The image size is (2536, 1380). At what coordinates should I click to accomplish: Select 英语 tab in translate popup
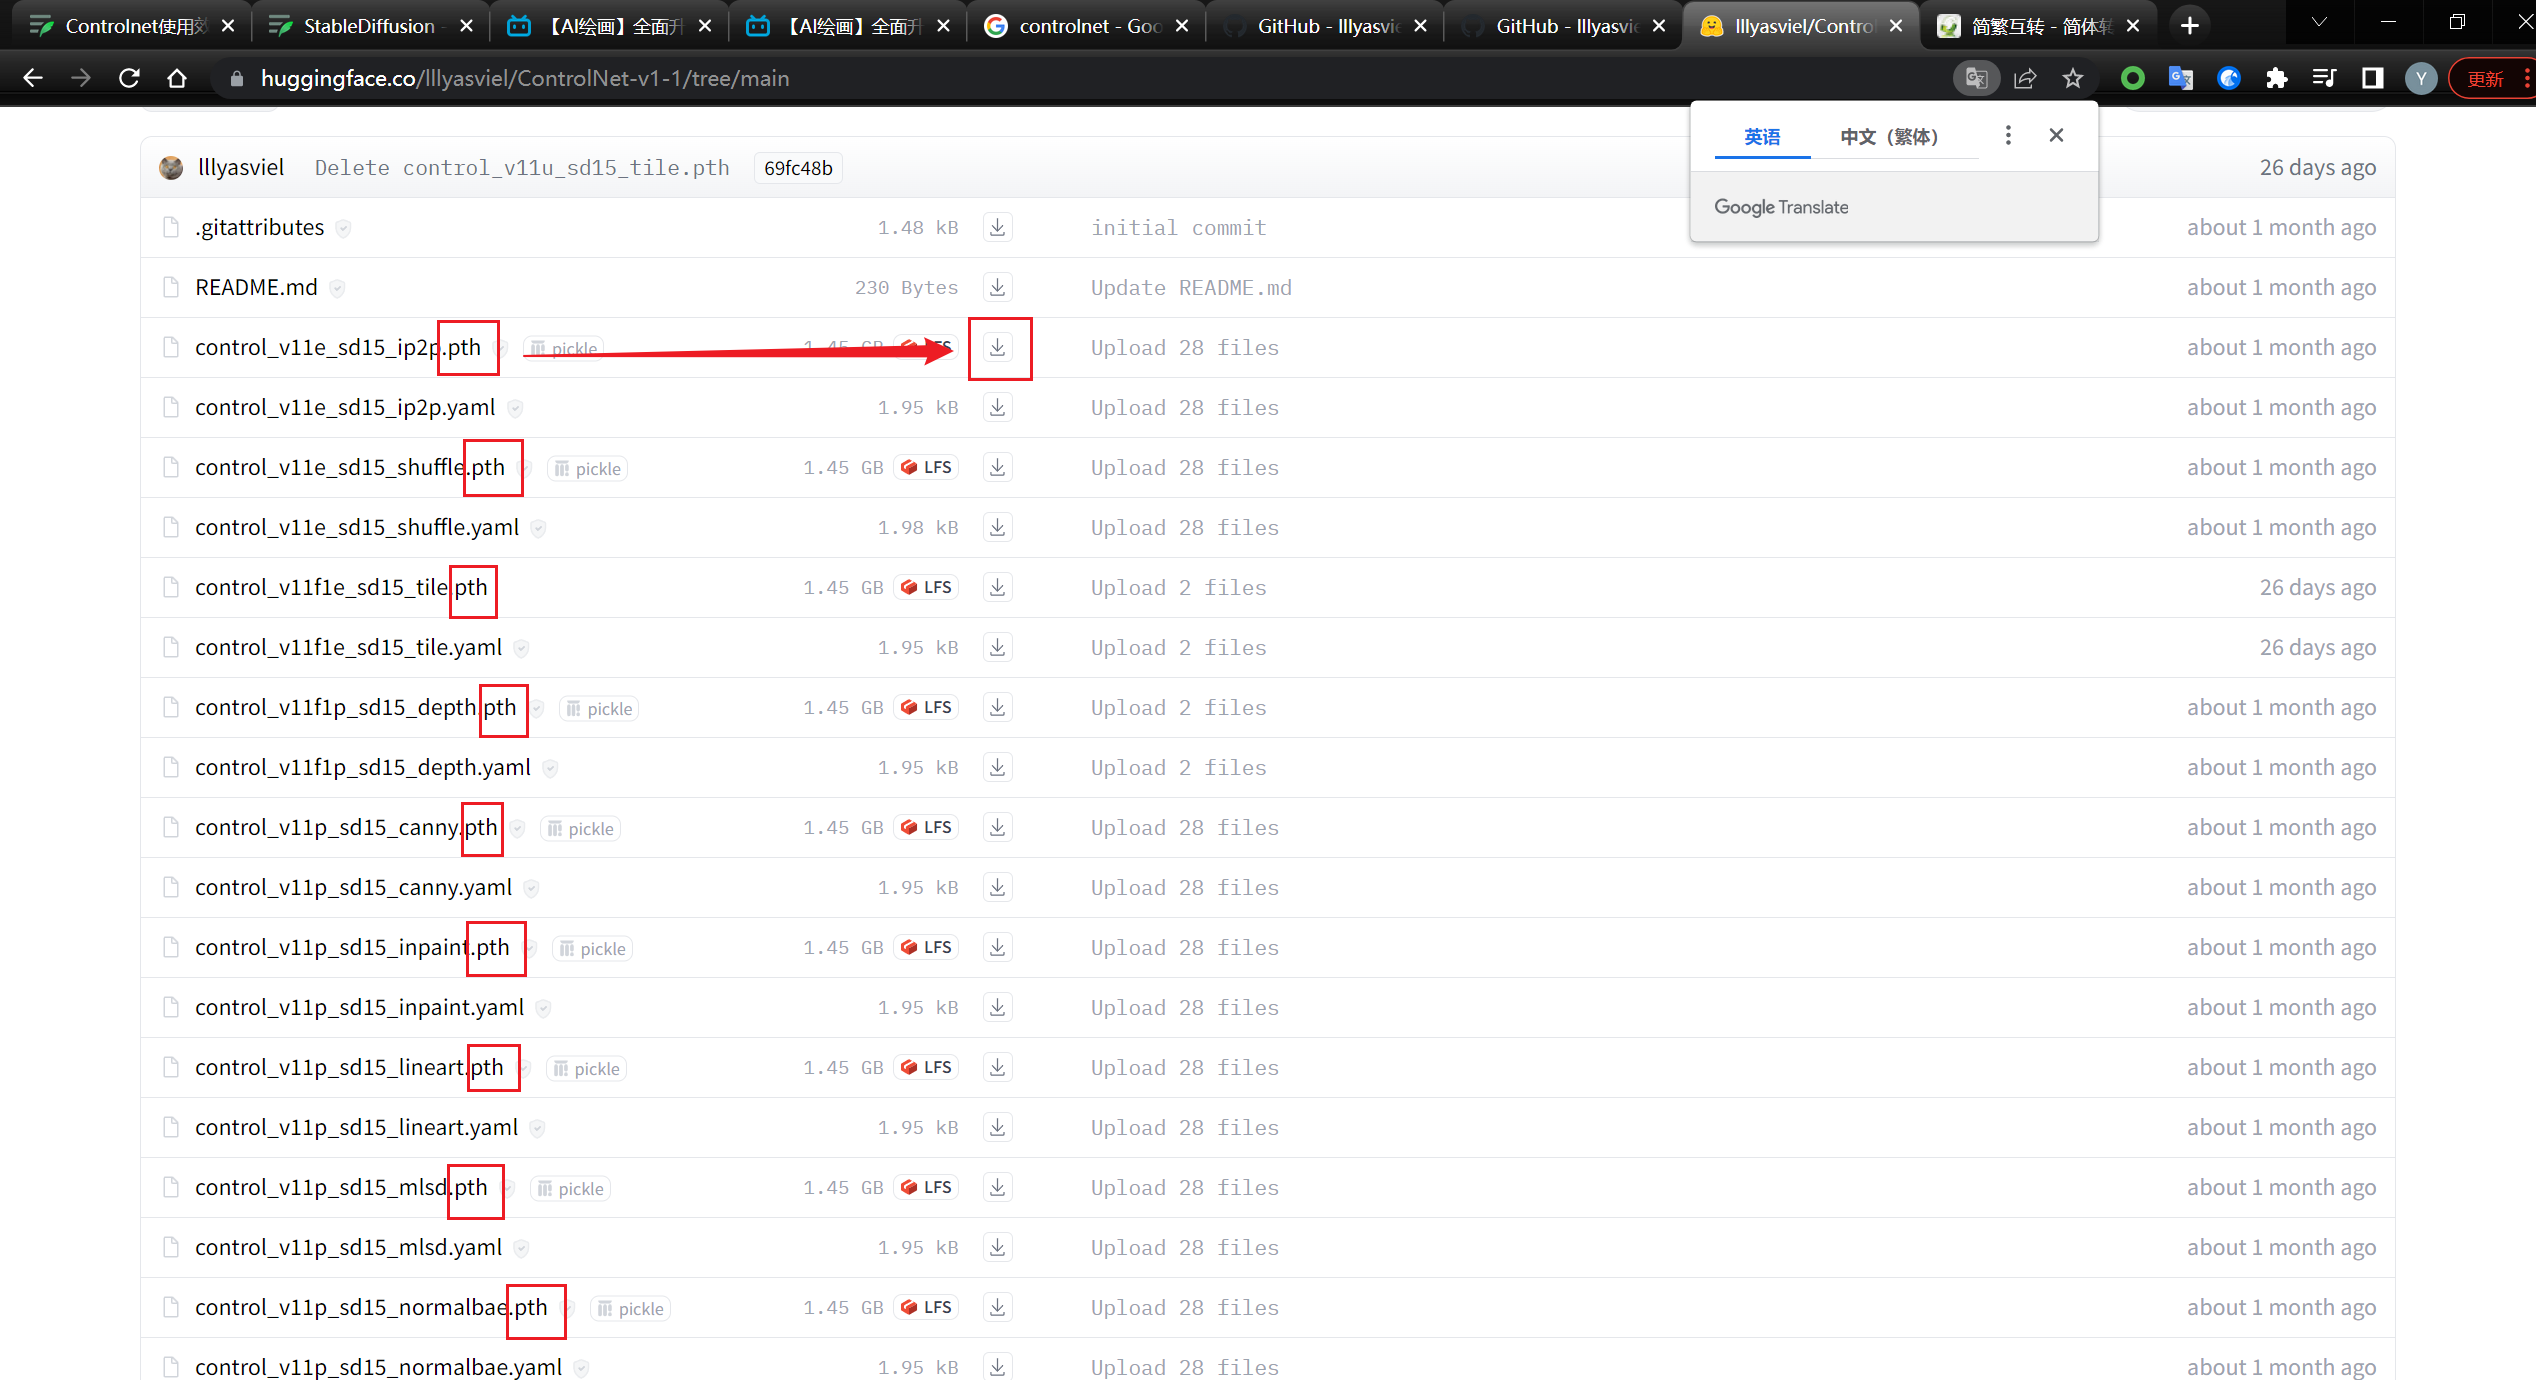click(x=1762, y=137)
